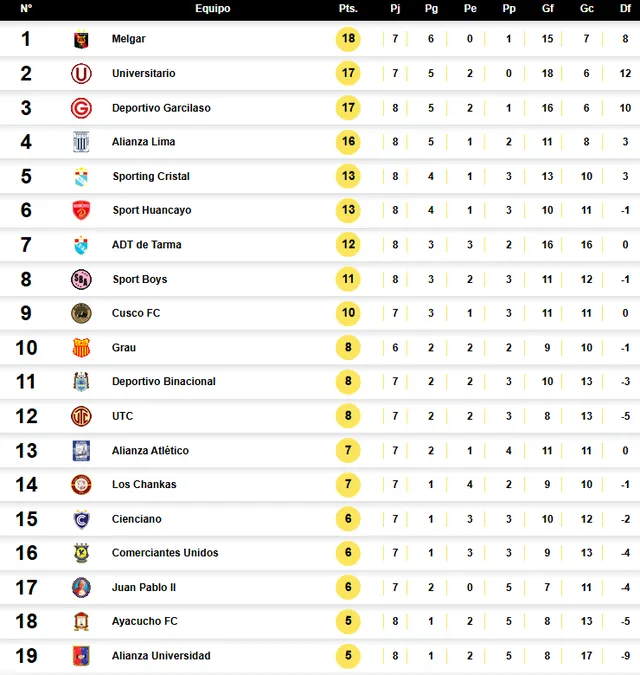Select the Grau striped crest icon

(x=81, y=347)
